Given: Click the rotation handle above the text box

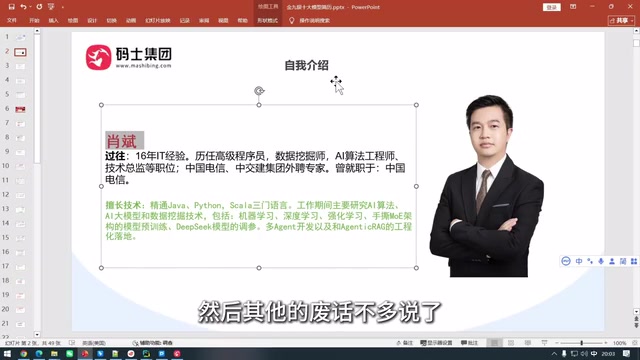Looking at the screenshot, I should [x=259, y=91].
